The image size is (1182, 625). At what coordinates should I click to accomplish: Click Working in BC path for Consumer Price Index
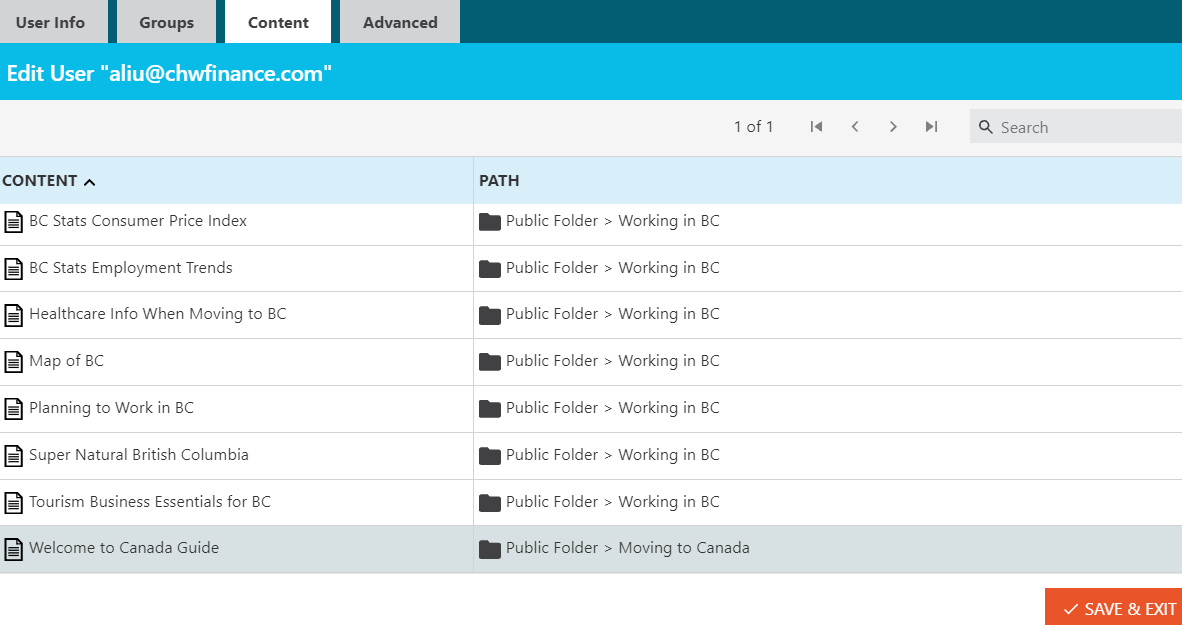pyautogui.click(x=613, y=221)
